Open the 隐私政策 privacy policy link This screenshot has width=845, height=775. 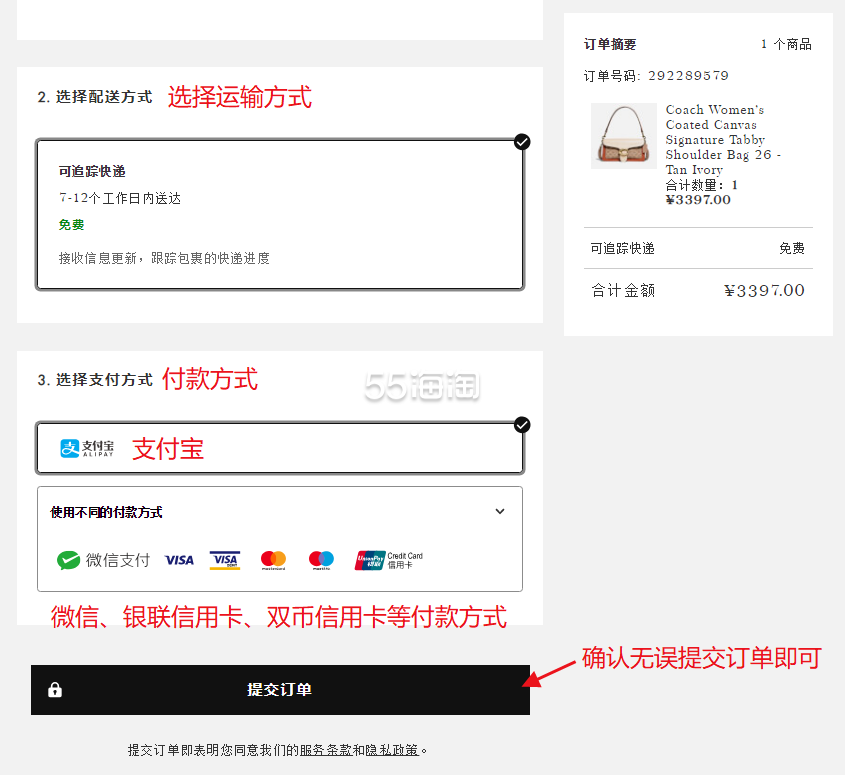point(392,750)
